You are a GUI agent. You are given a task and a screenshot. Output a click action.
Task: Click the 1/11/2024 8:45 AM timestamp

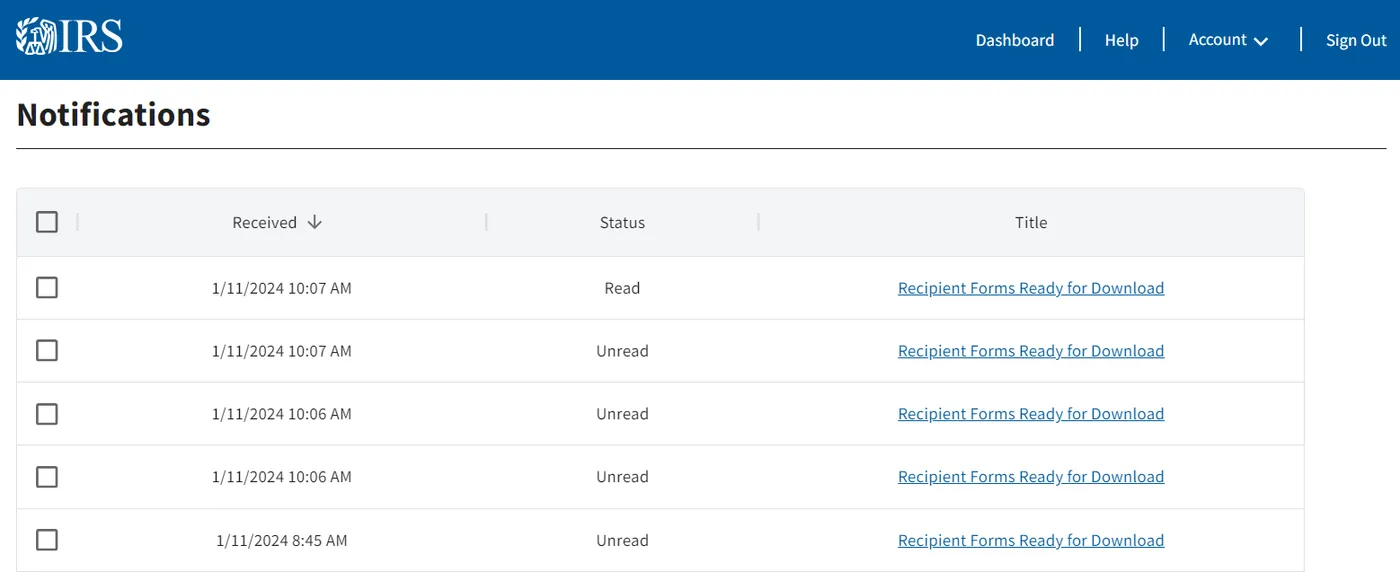click(282, 540)
